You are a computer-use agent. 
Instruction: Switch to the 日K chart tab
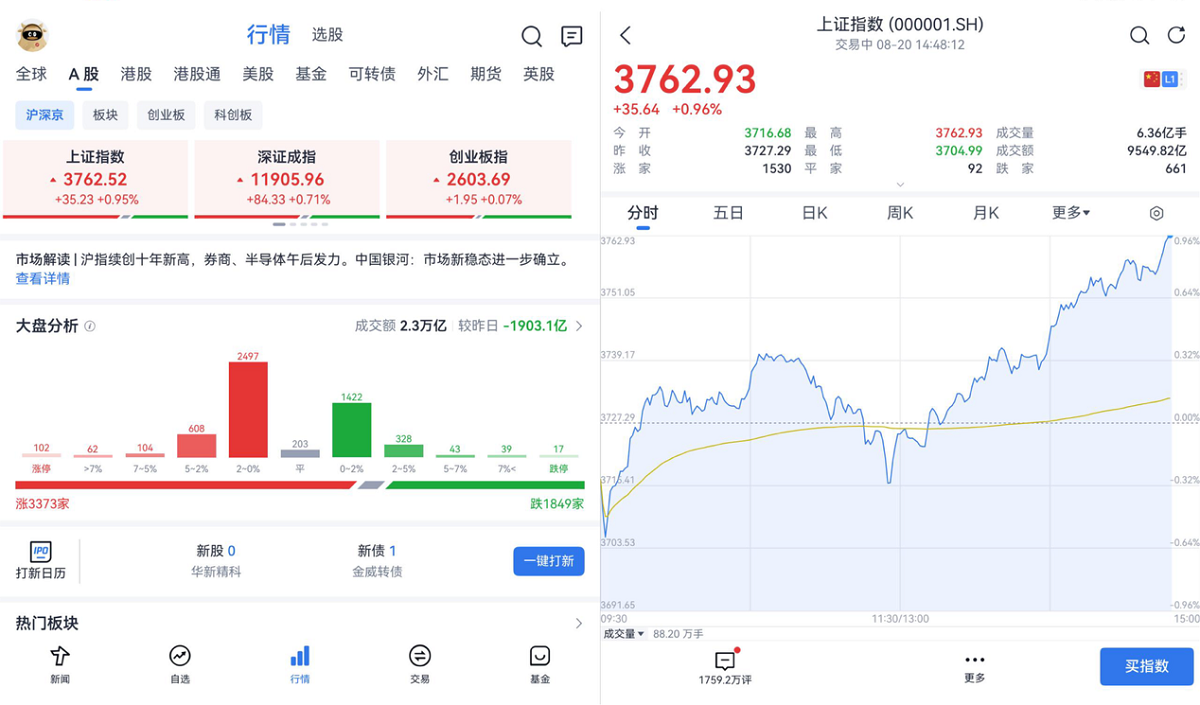(x=815, y=213)
